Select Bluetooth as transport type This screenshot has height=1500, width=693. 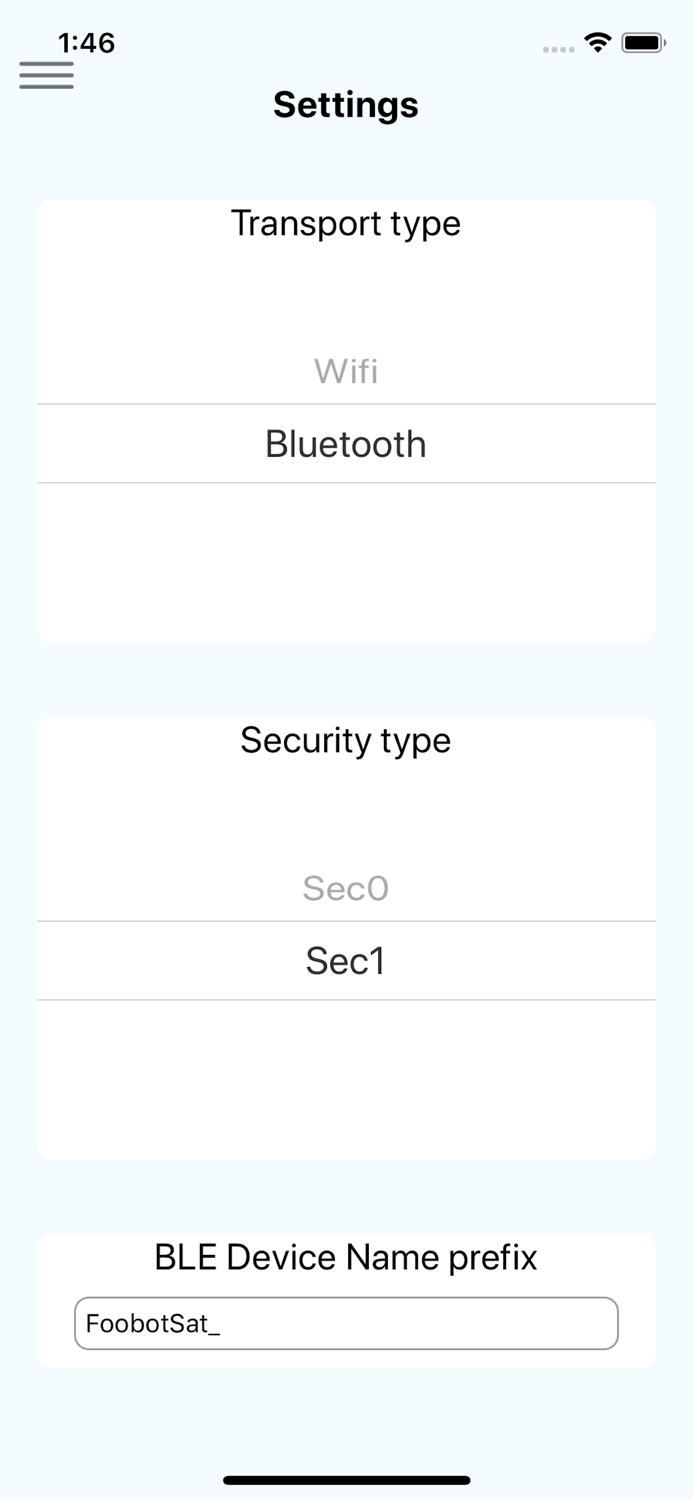coord(346,444)
